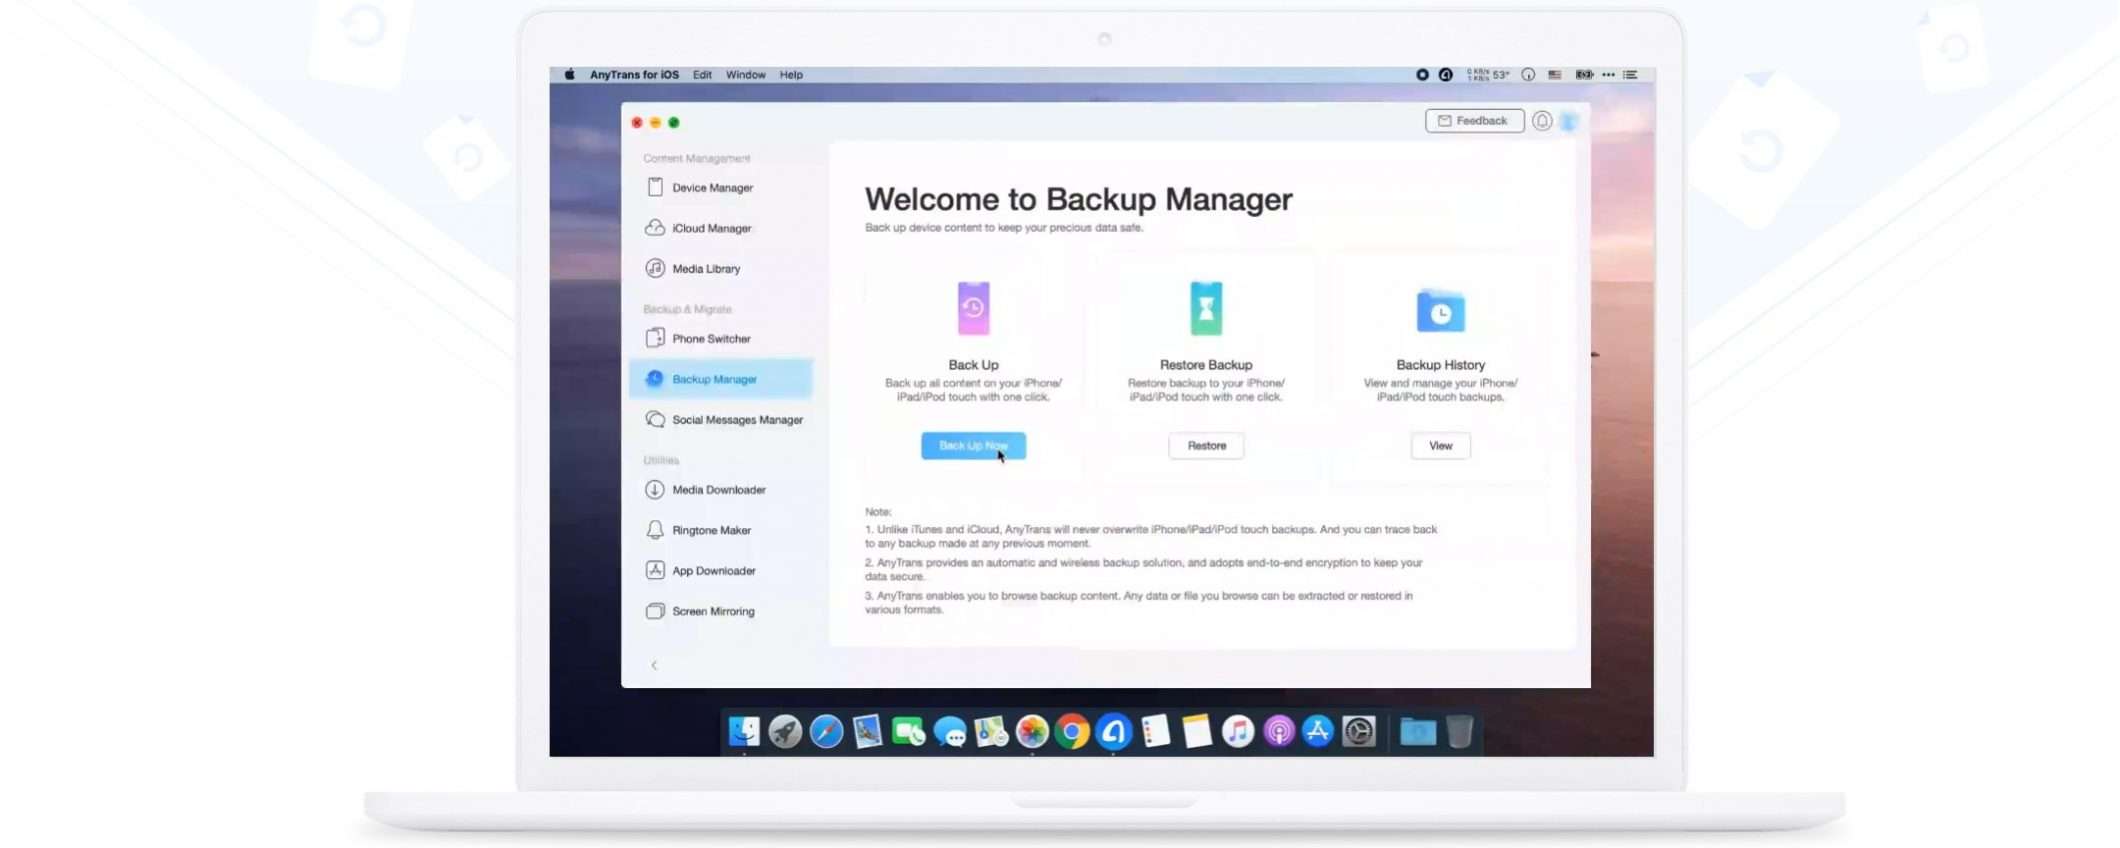The width and height of the screenshot is (2120, 848).
Task: Click note 3 about browsing backup content
Action: pos(1139,602)
